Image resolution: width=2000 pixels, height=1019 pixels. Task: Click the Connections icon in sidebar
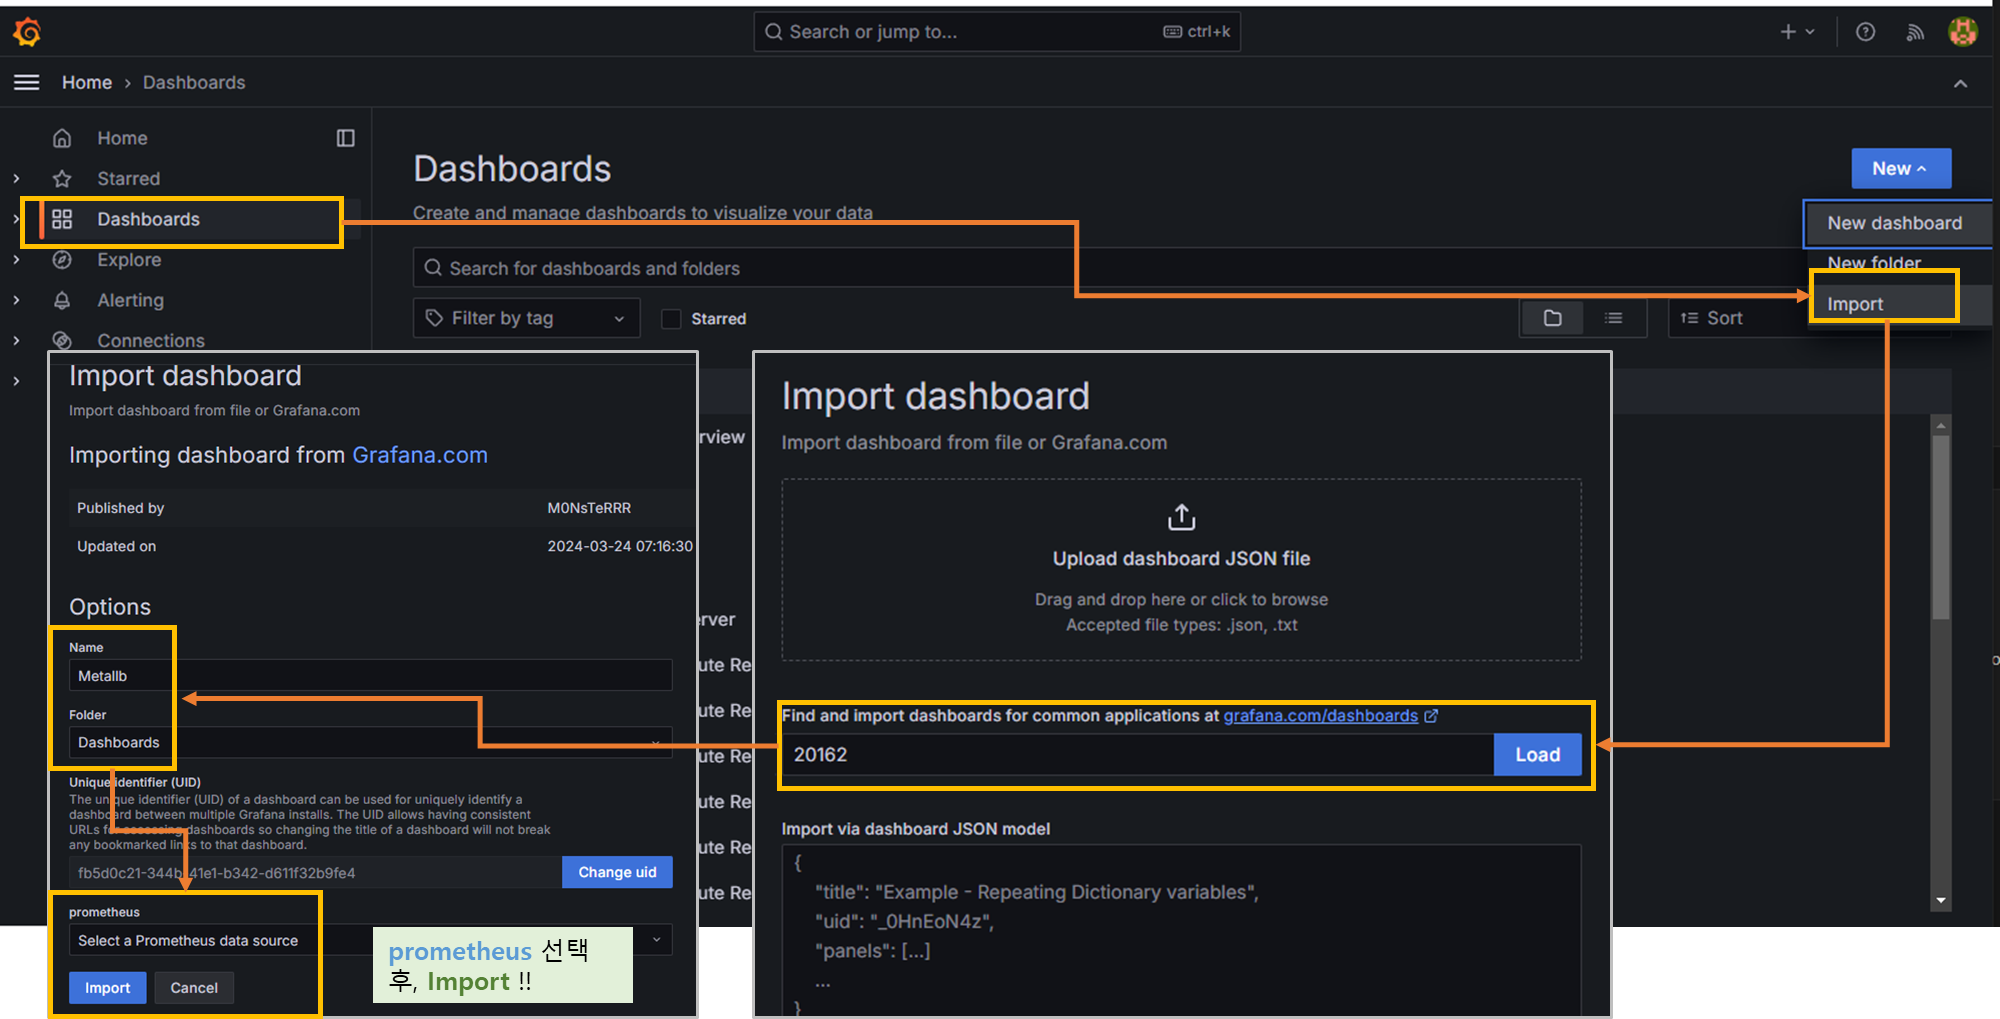tap(62, 340)
